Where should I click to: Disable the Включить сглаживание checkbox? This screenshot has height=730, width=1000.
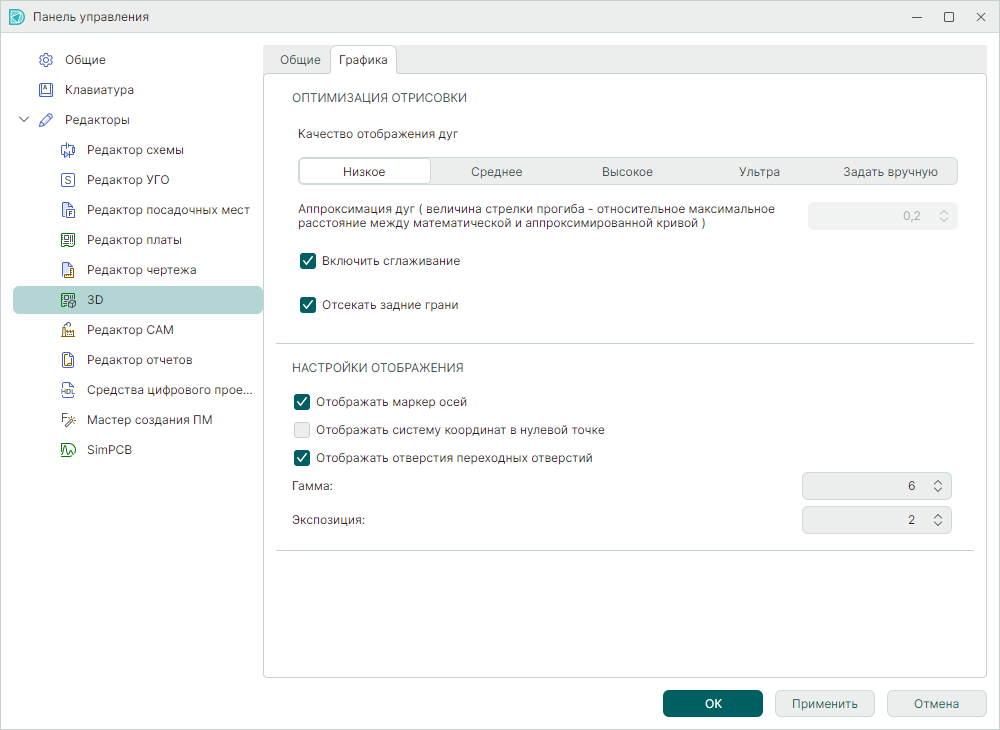click(x=308, y=261)
